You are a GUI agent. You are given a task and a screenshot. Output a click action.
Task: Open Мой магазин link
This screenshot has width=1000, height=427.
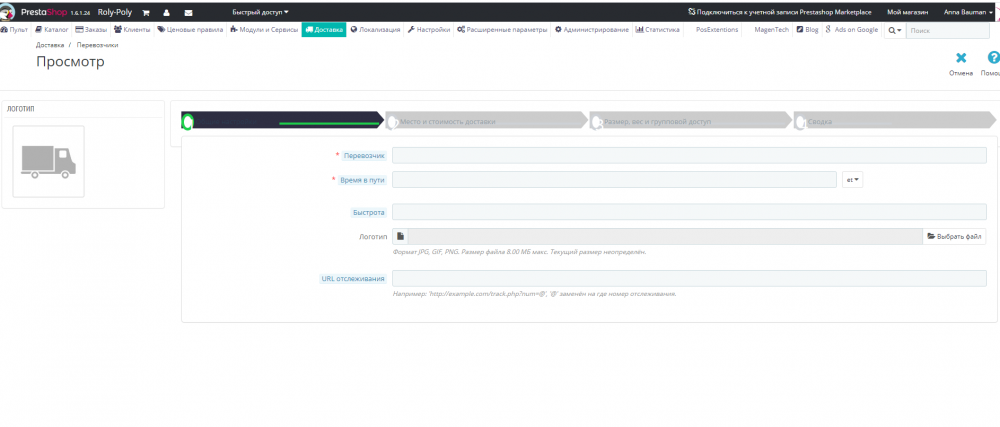(908, 12)
